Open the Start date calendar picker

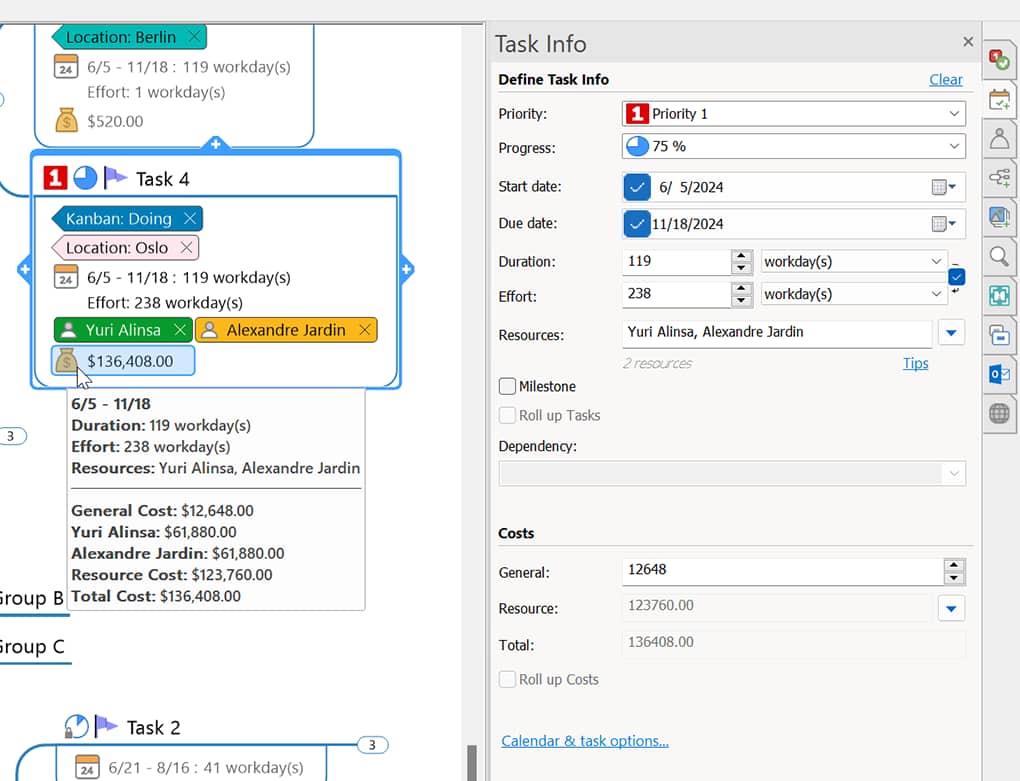[x=943, y=187]
